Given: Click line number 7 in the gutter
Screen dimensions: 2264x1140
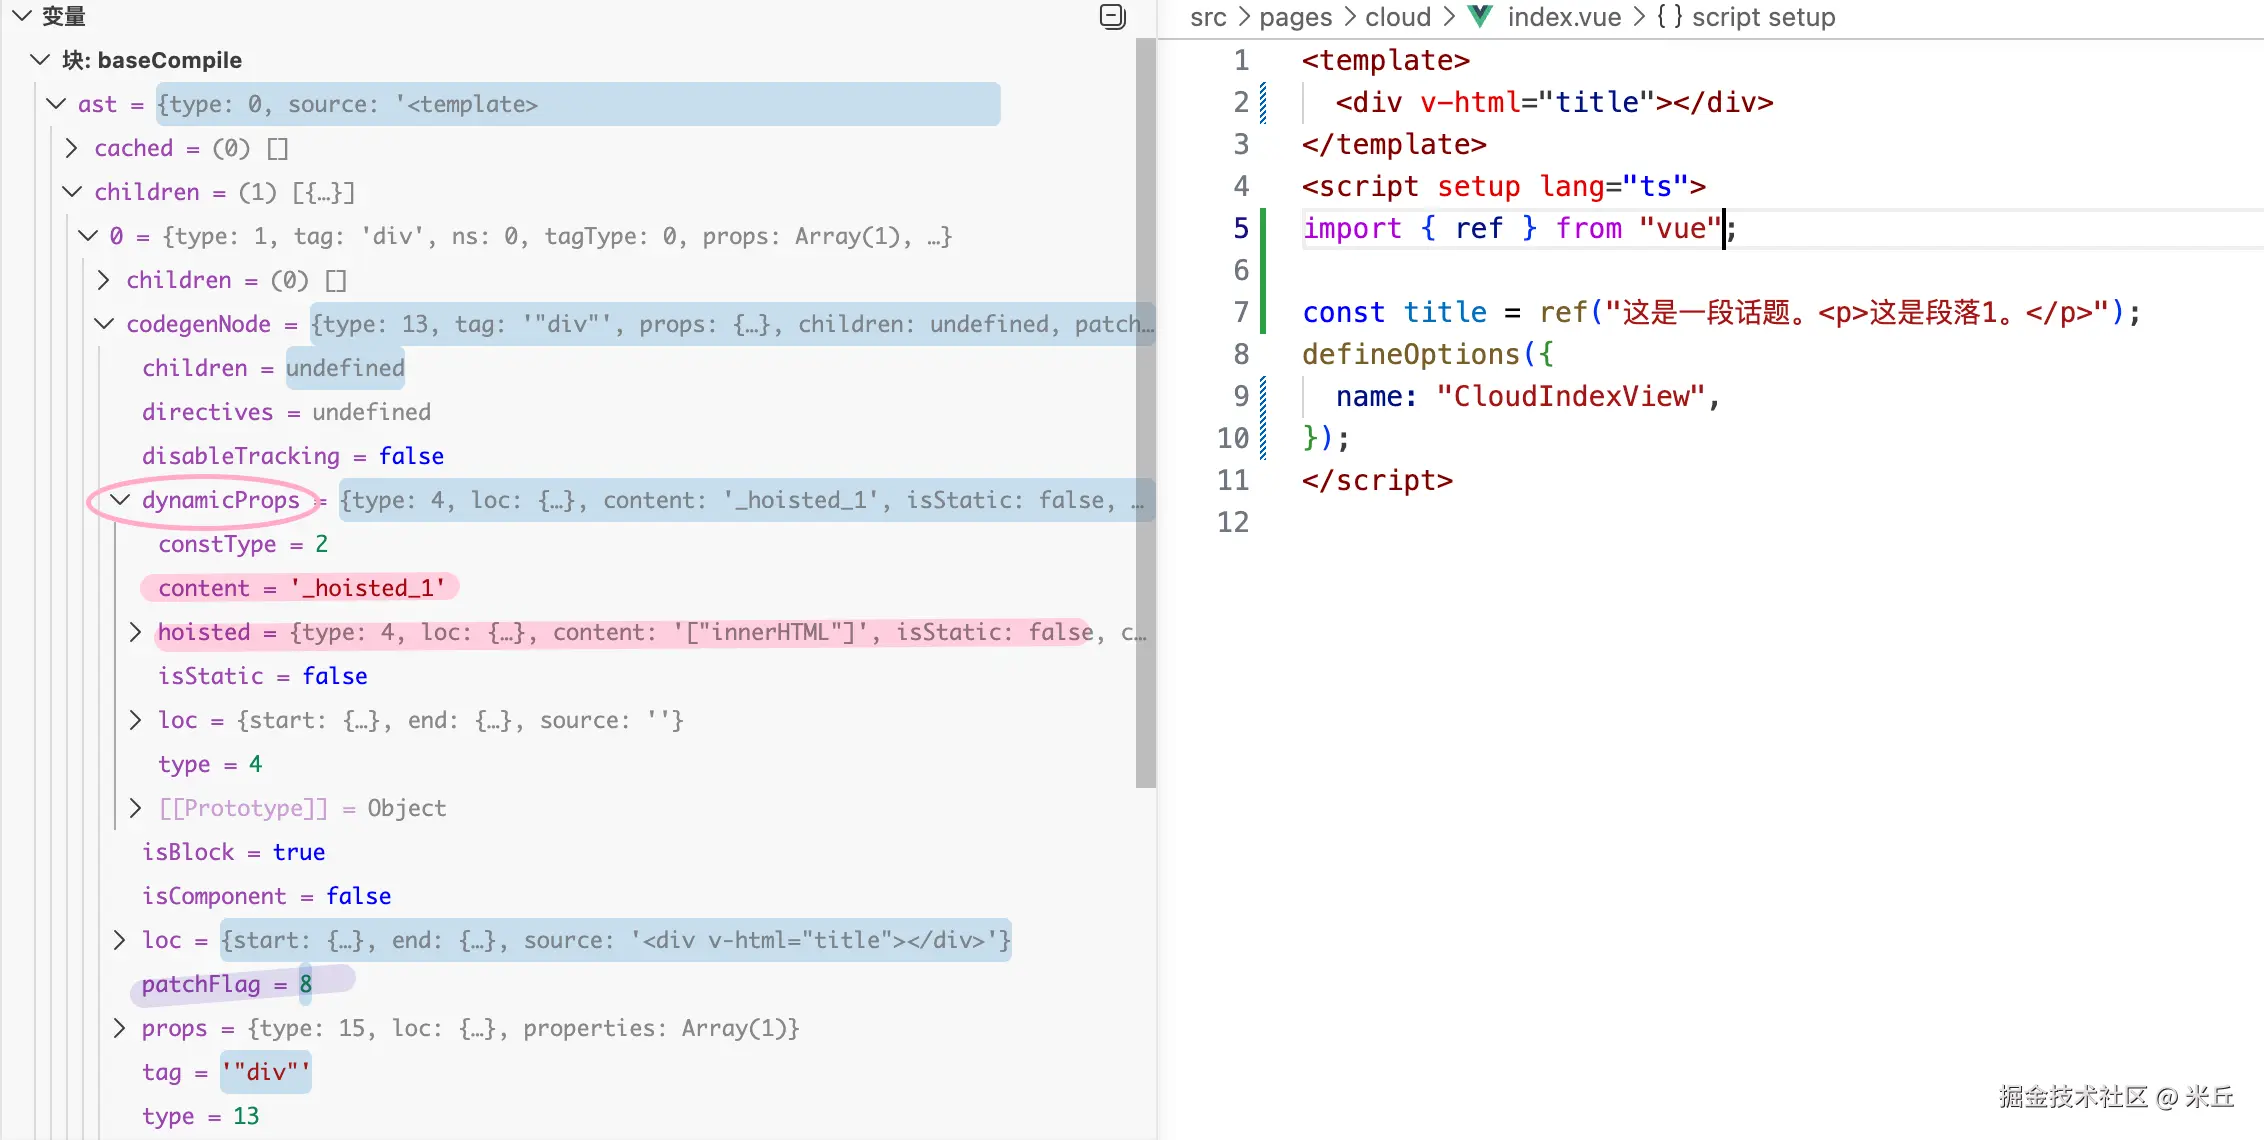Looking at the screenshot, I should [1241, 312].
